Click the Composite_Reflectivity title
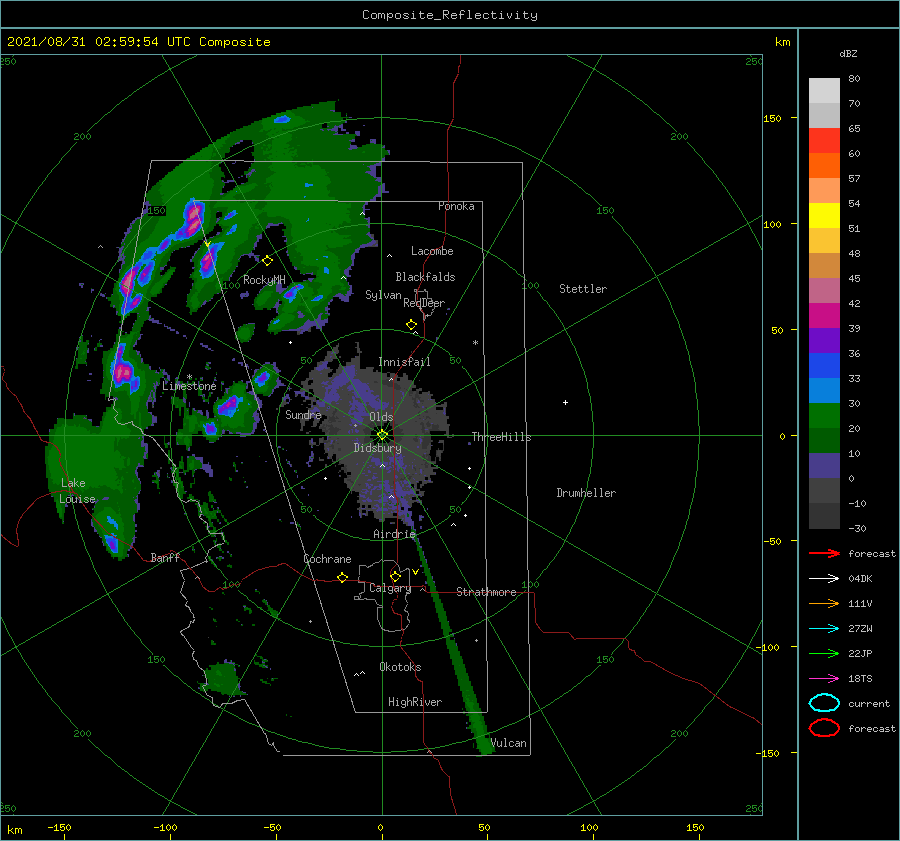 450,15
